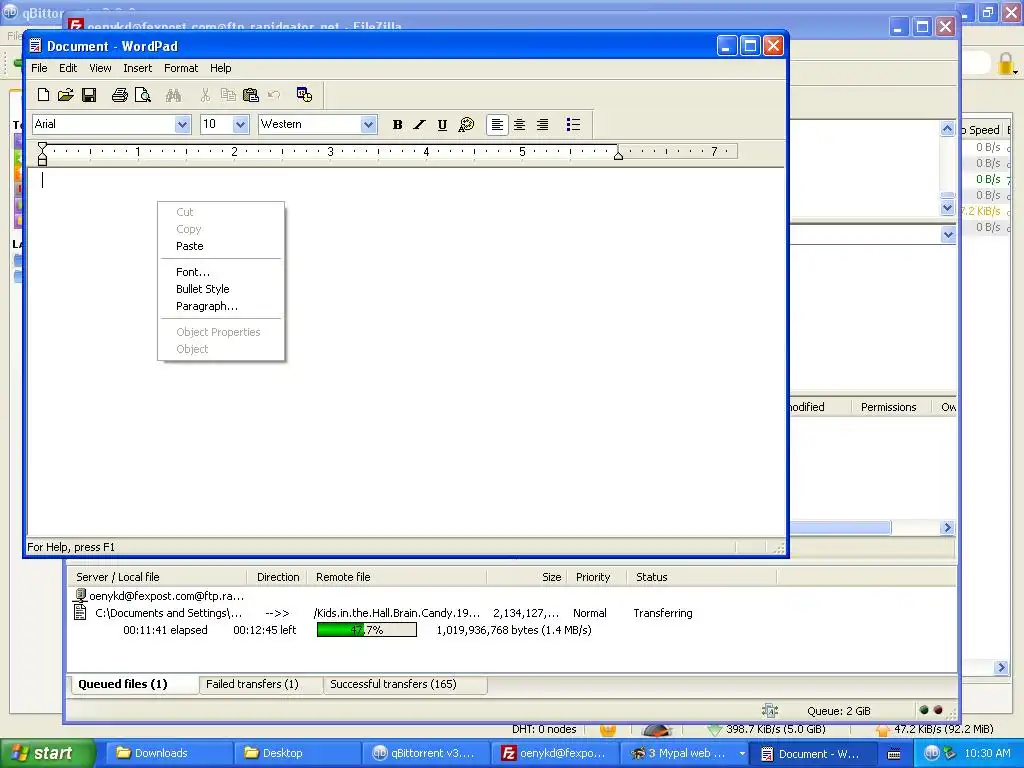Open WordPad Insert menu
1024x768 pixels.
tap(137, 68)
